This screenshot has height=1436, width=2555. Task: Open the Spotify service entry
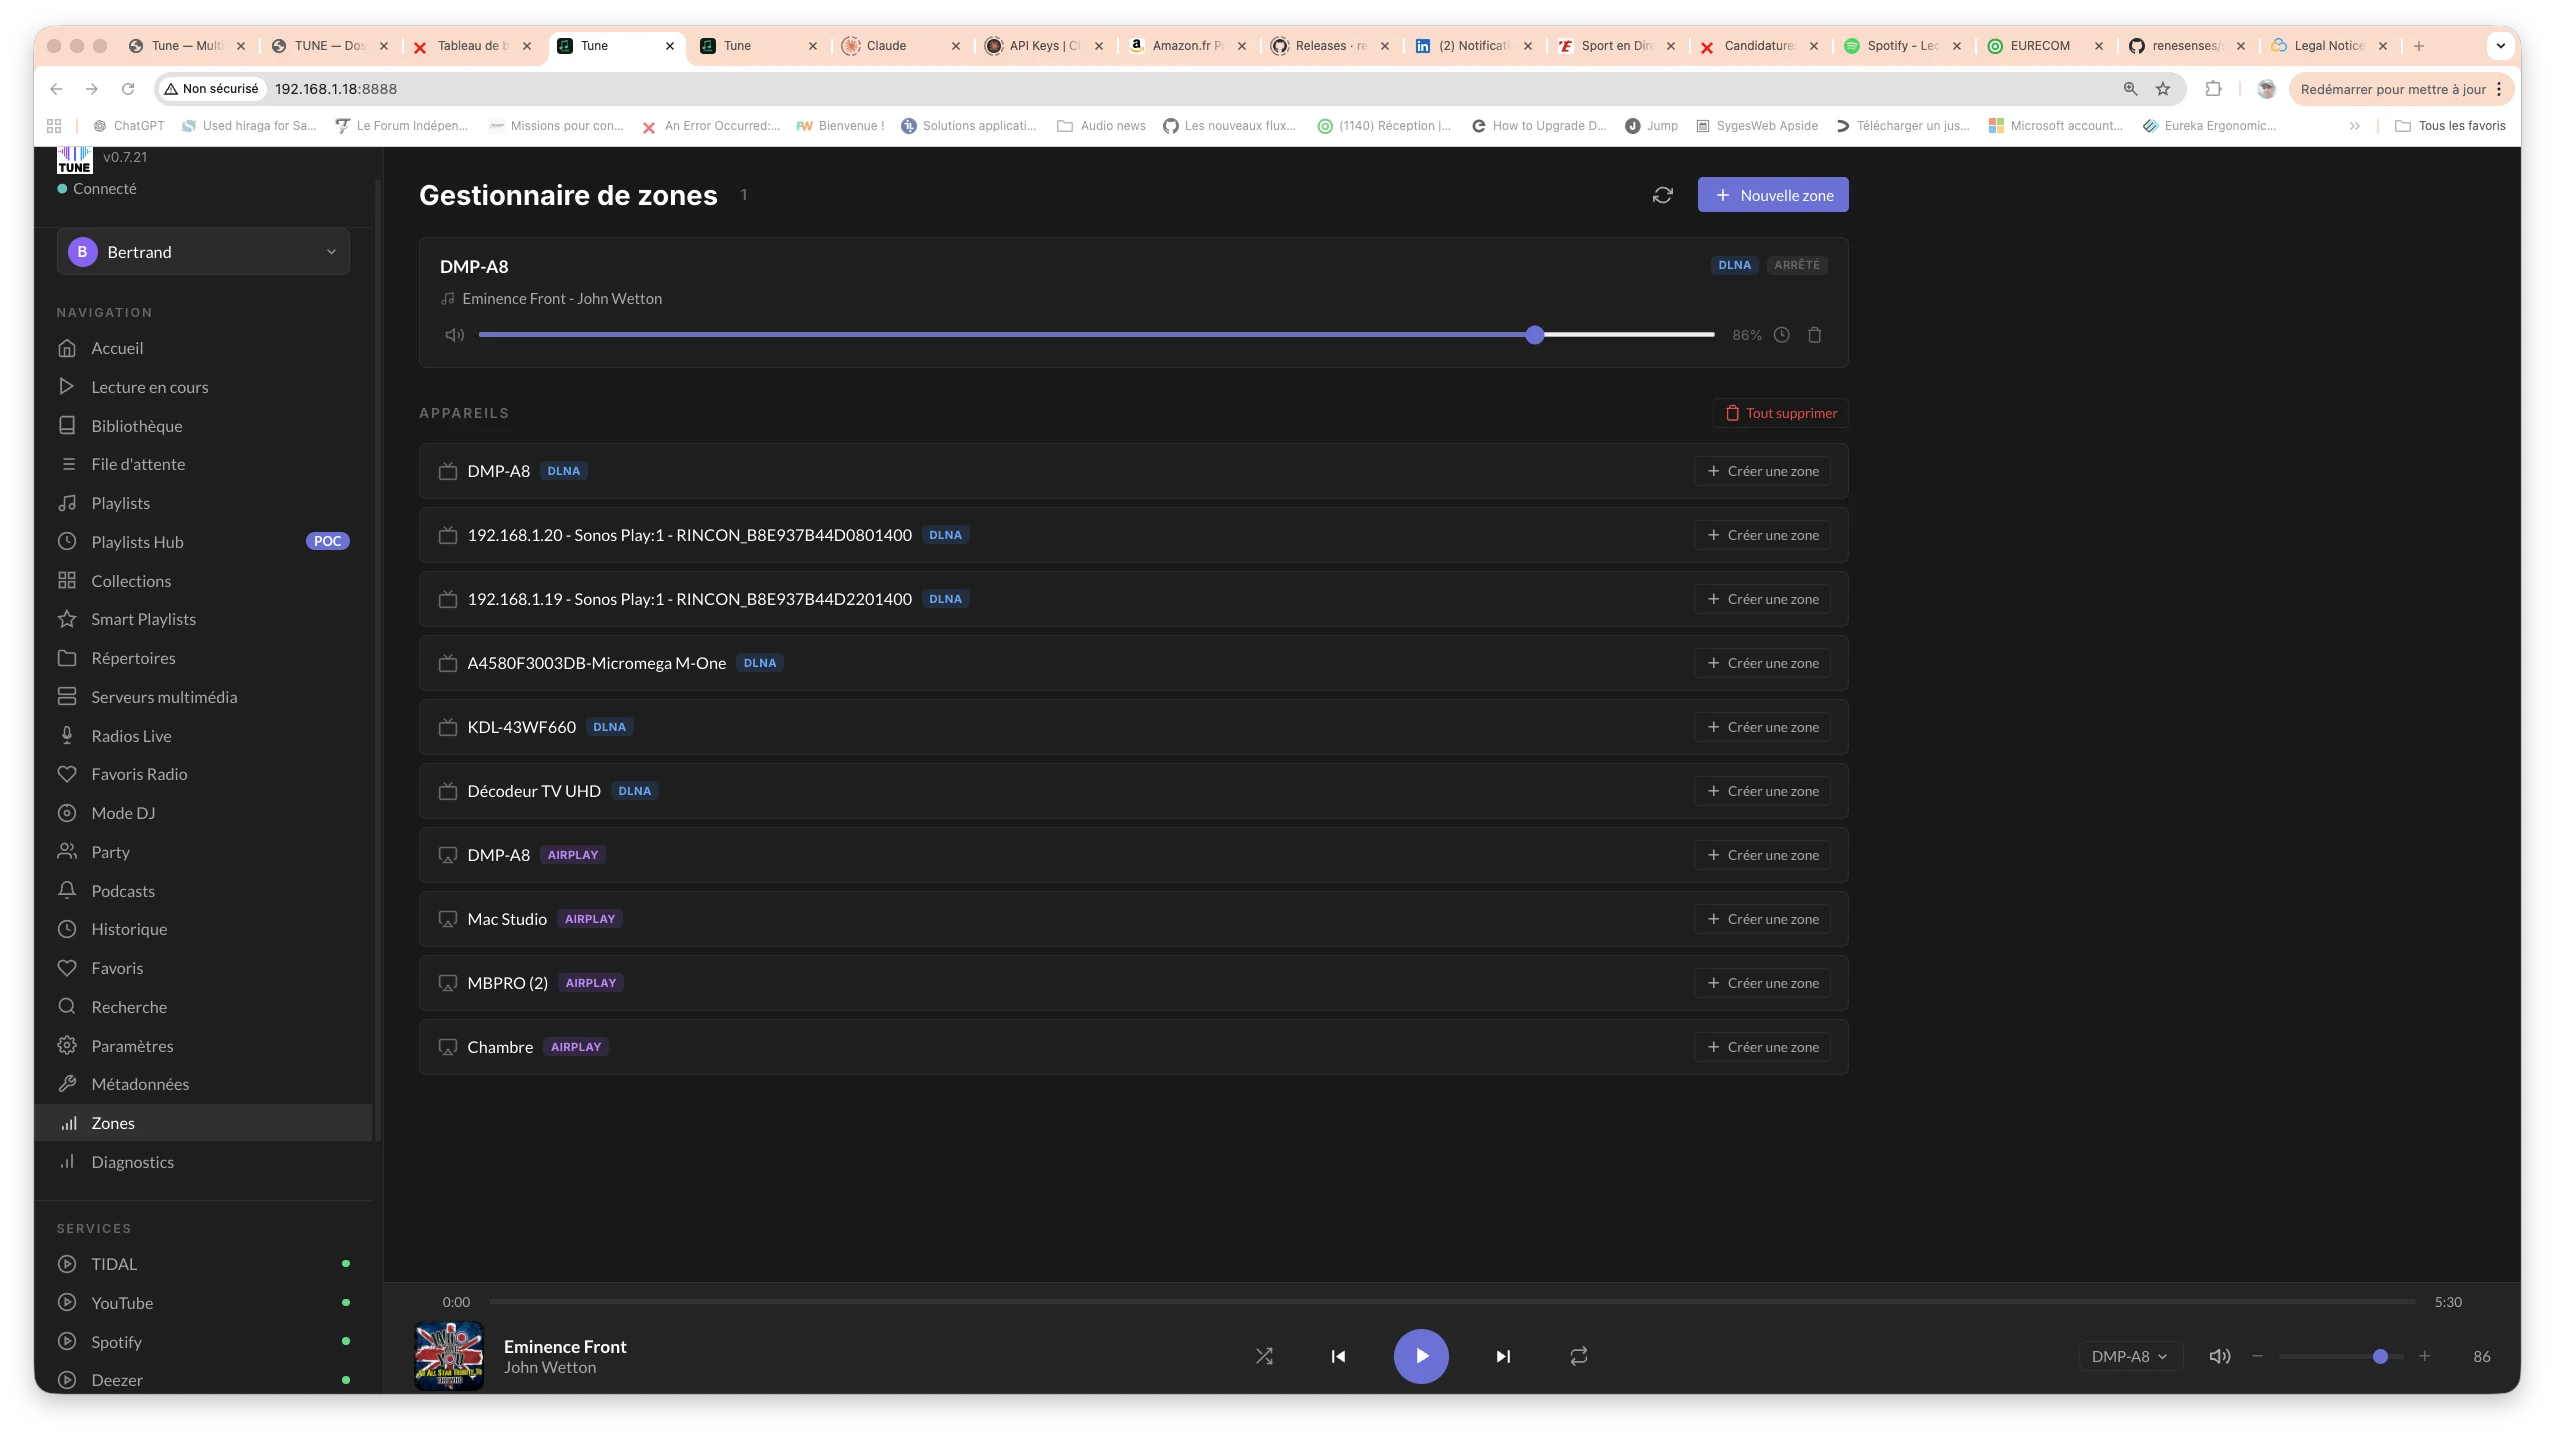point(203,1342)
